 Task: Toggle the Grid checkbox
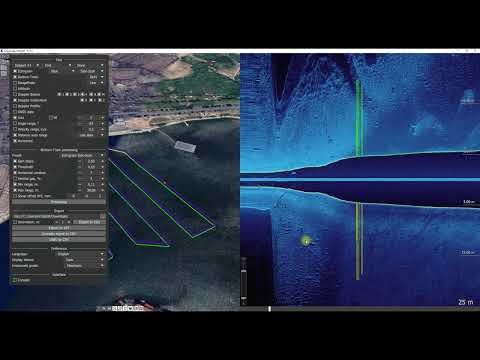(15, 118)
